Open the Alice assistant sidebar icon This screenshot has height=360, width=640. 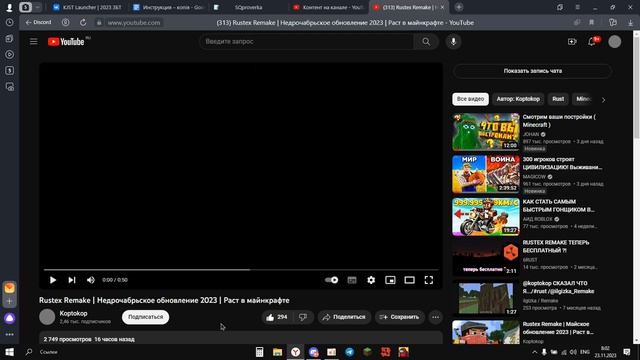(x=9, y=318)
